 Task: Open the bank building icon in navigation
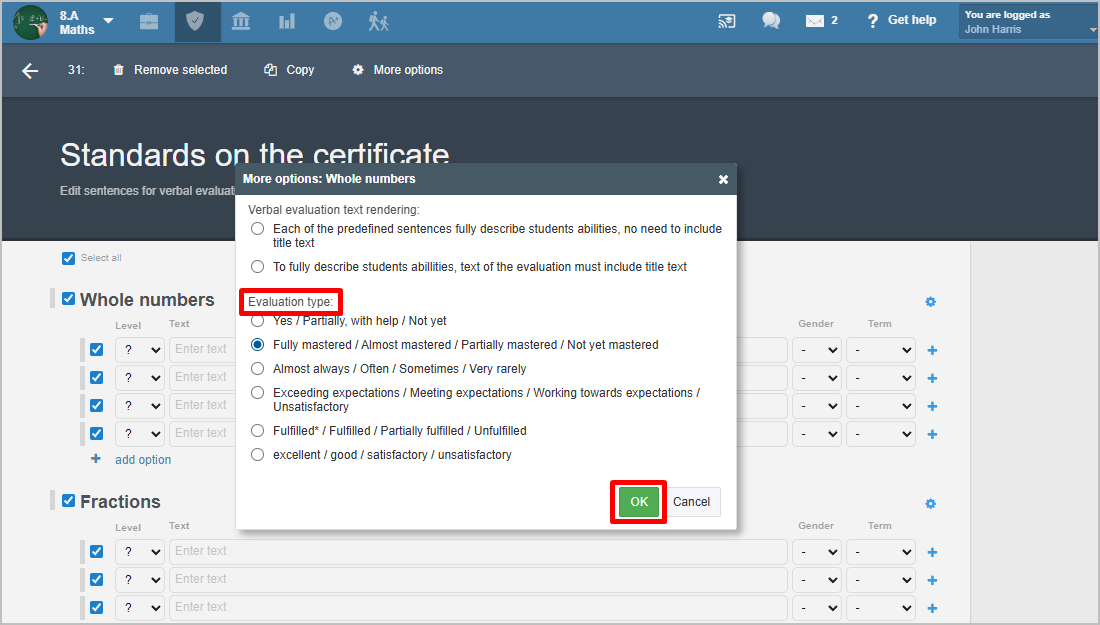(x=241, y=21)
